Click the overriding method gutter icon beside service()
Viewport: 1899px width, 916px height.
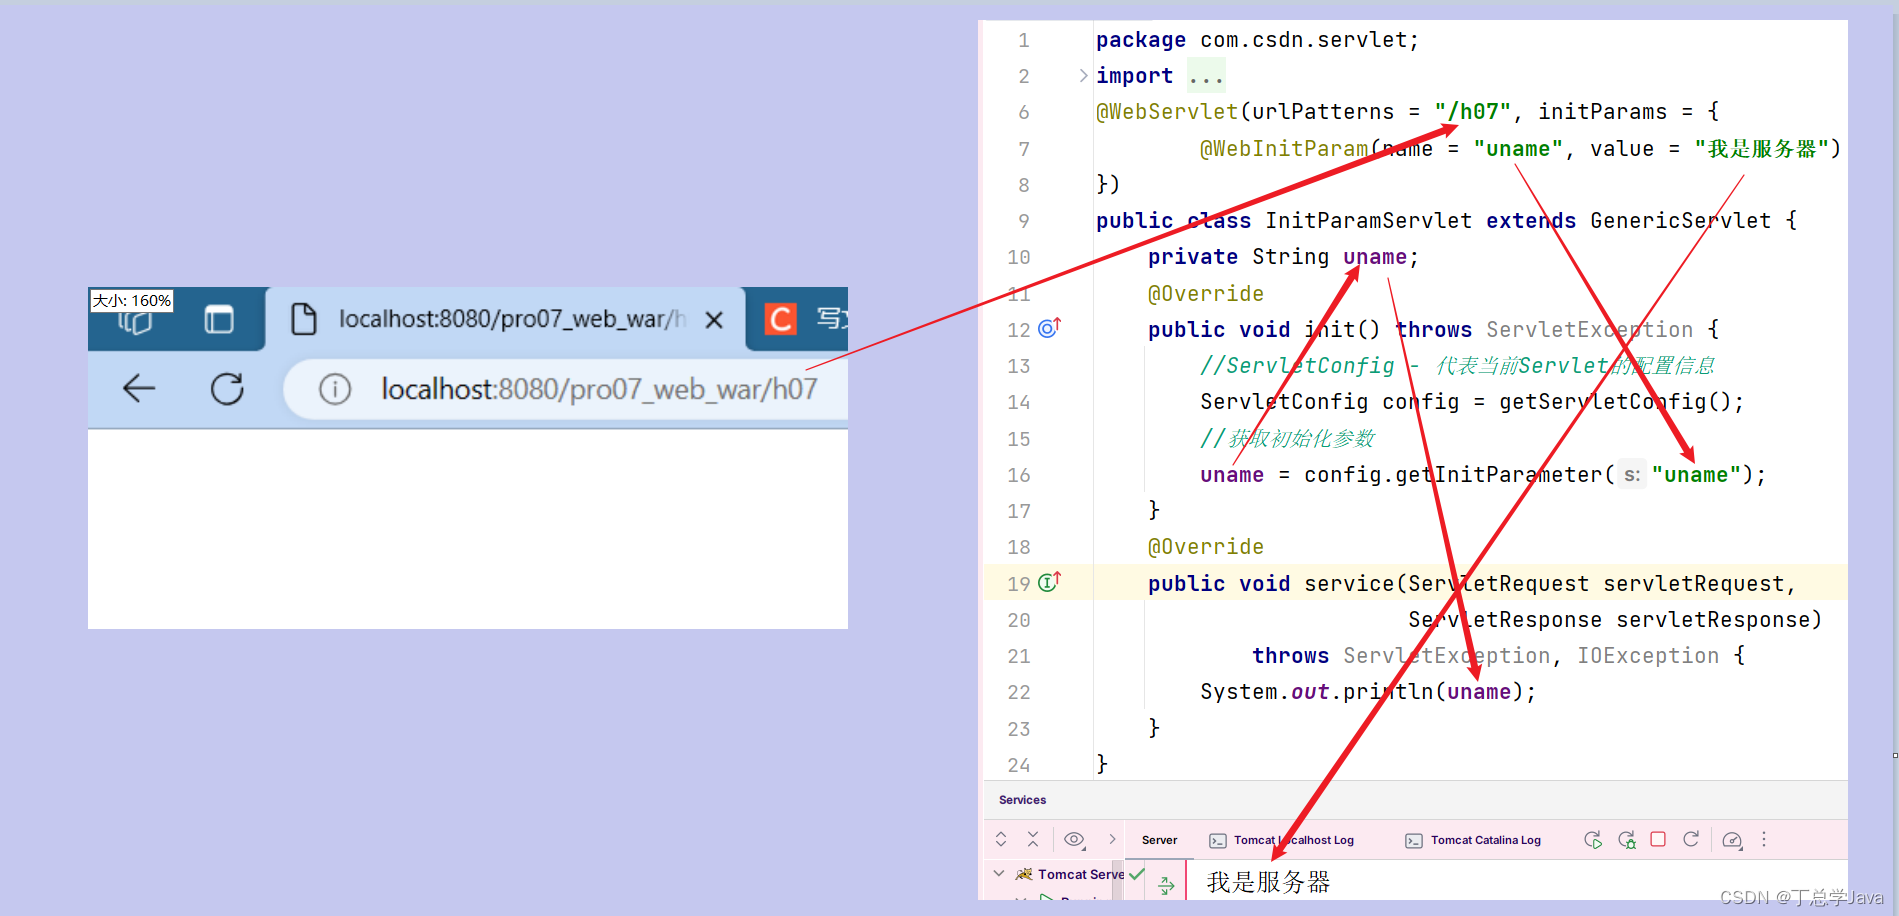pos(1047,582)
